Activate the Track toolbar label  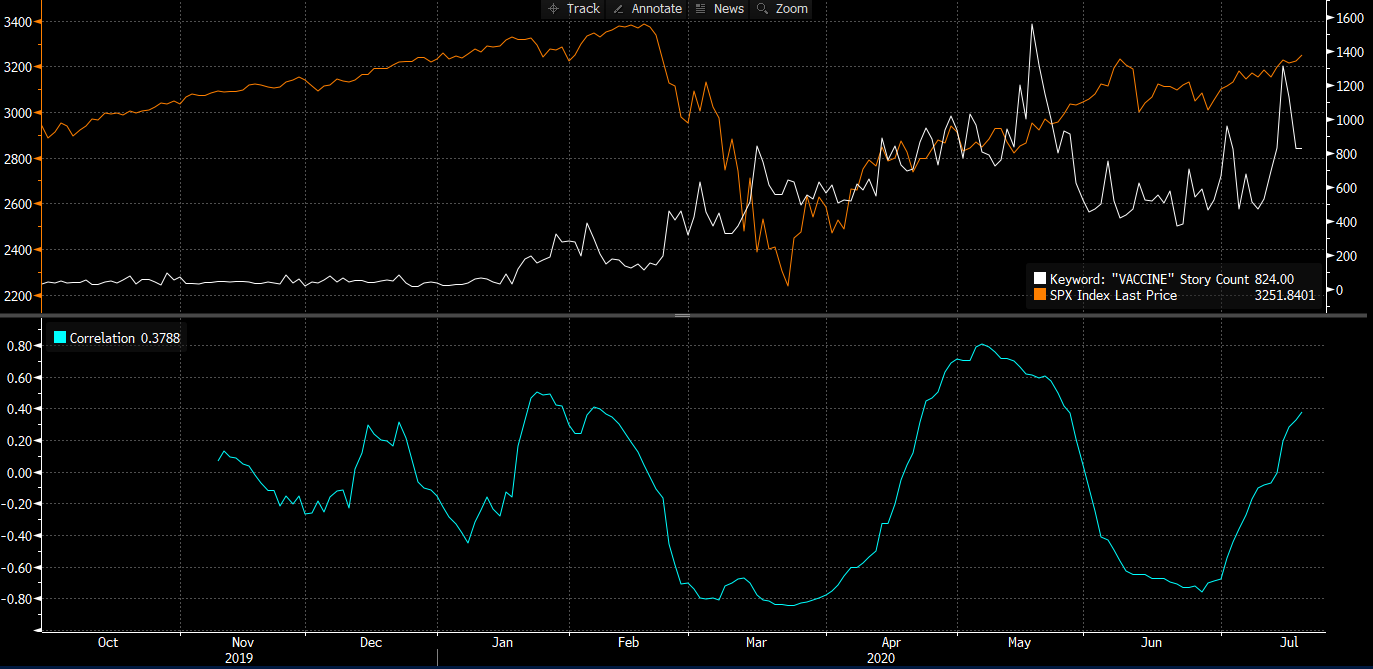click(x=583, y=8)
